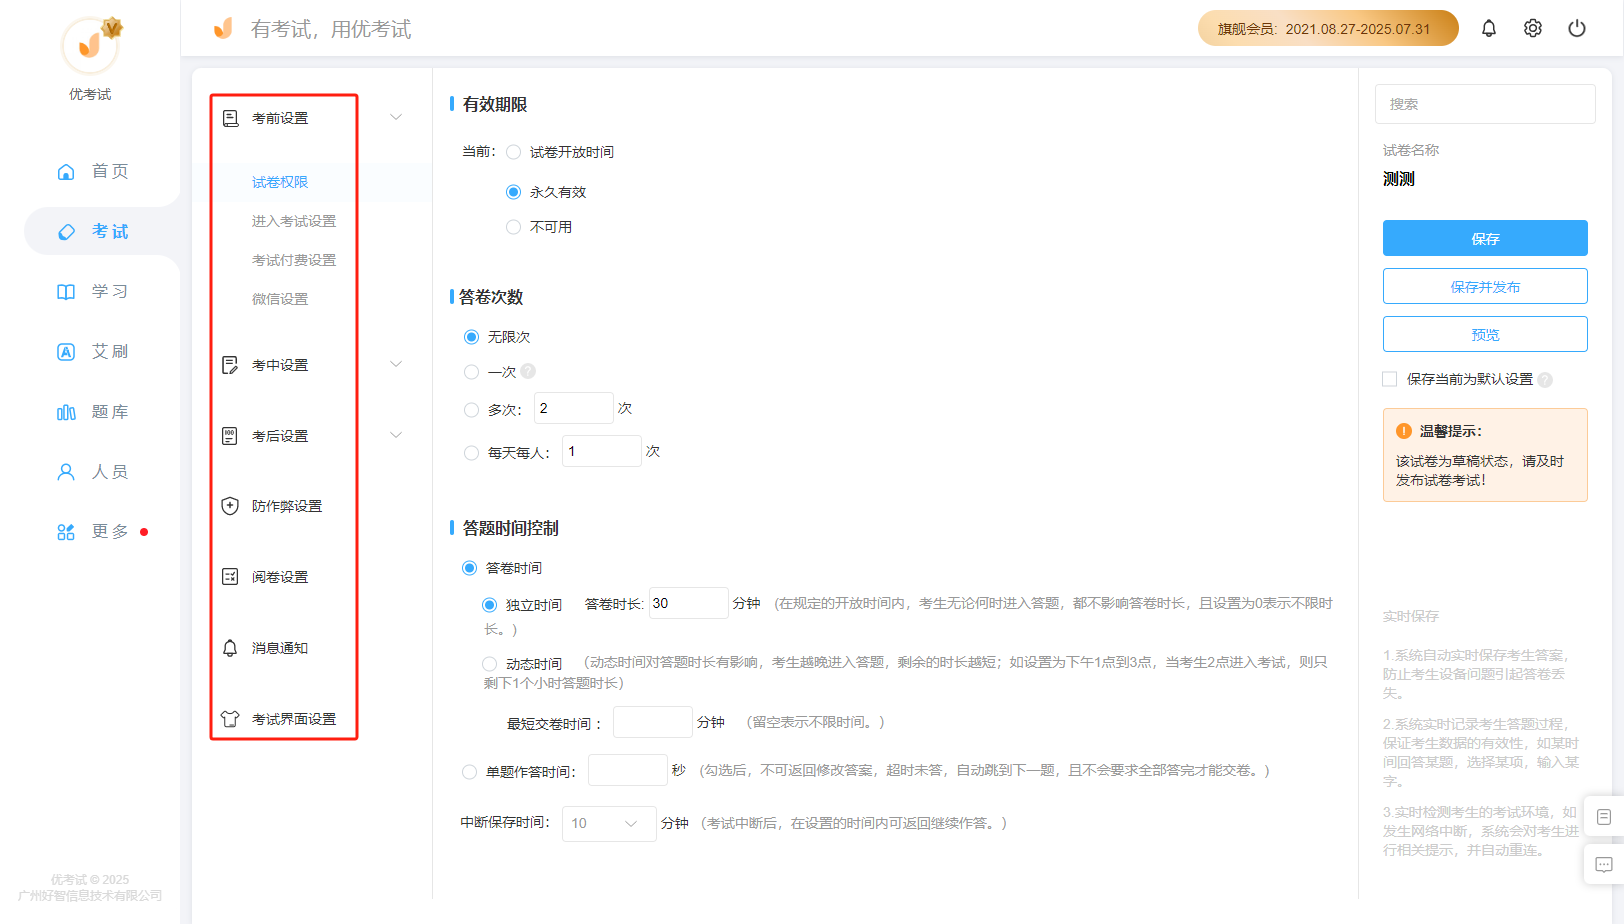Navigate to 题库 in sidebar
1624x924 pixels.
coord(110,412)
